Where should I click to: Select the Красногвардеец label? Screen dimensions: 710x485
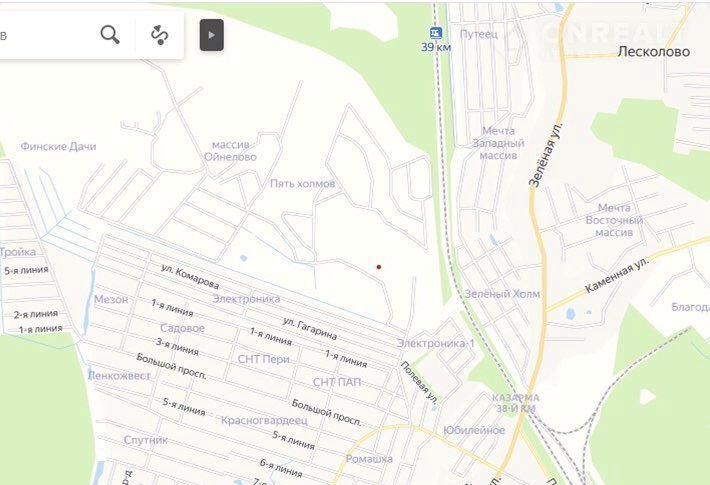point(264,420)
